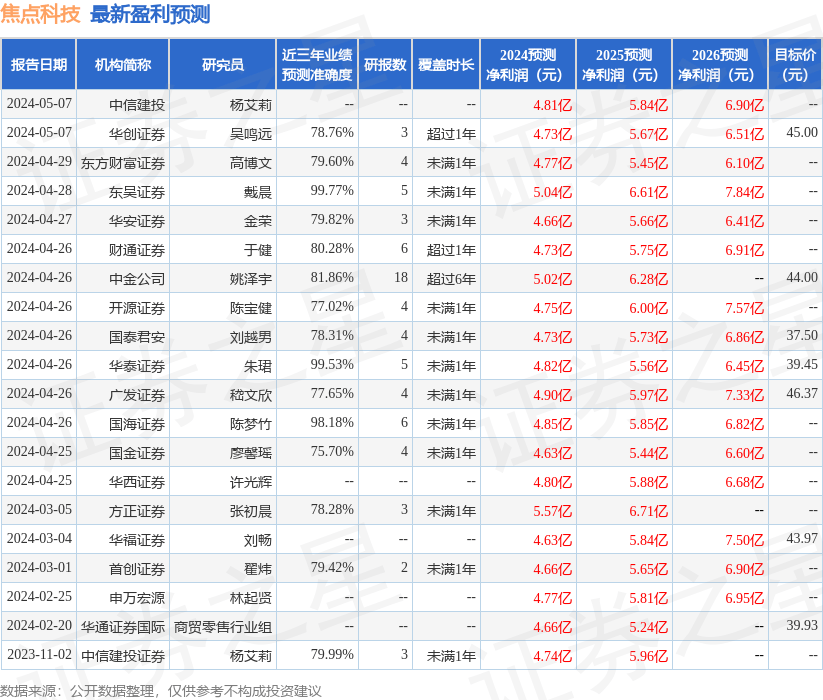Click the 近三年业绩预测准确度 column header

(316, 65)
